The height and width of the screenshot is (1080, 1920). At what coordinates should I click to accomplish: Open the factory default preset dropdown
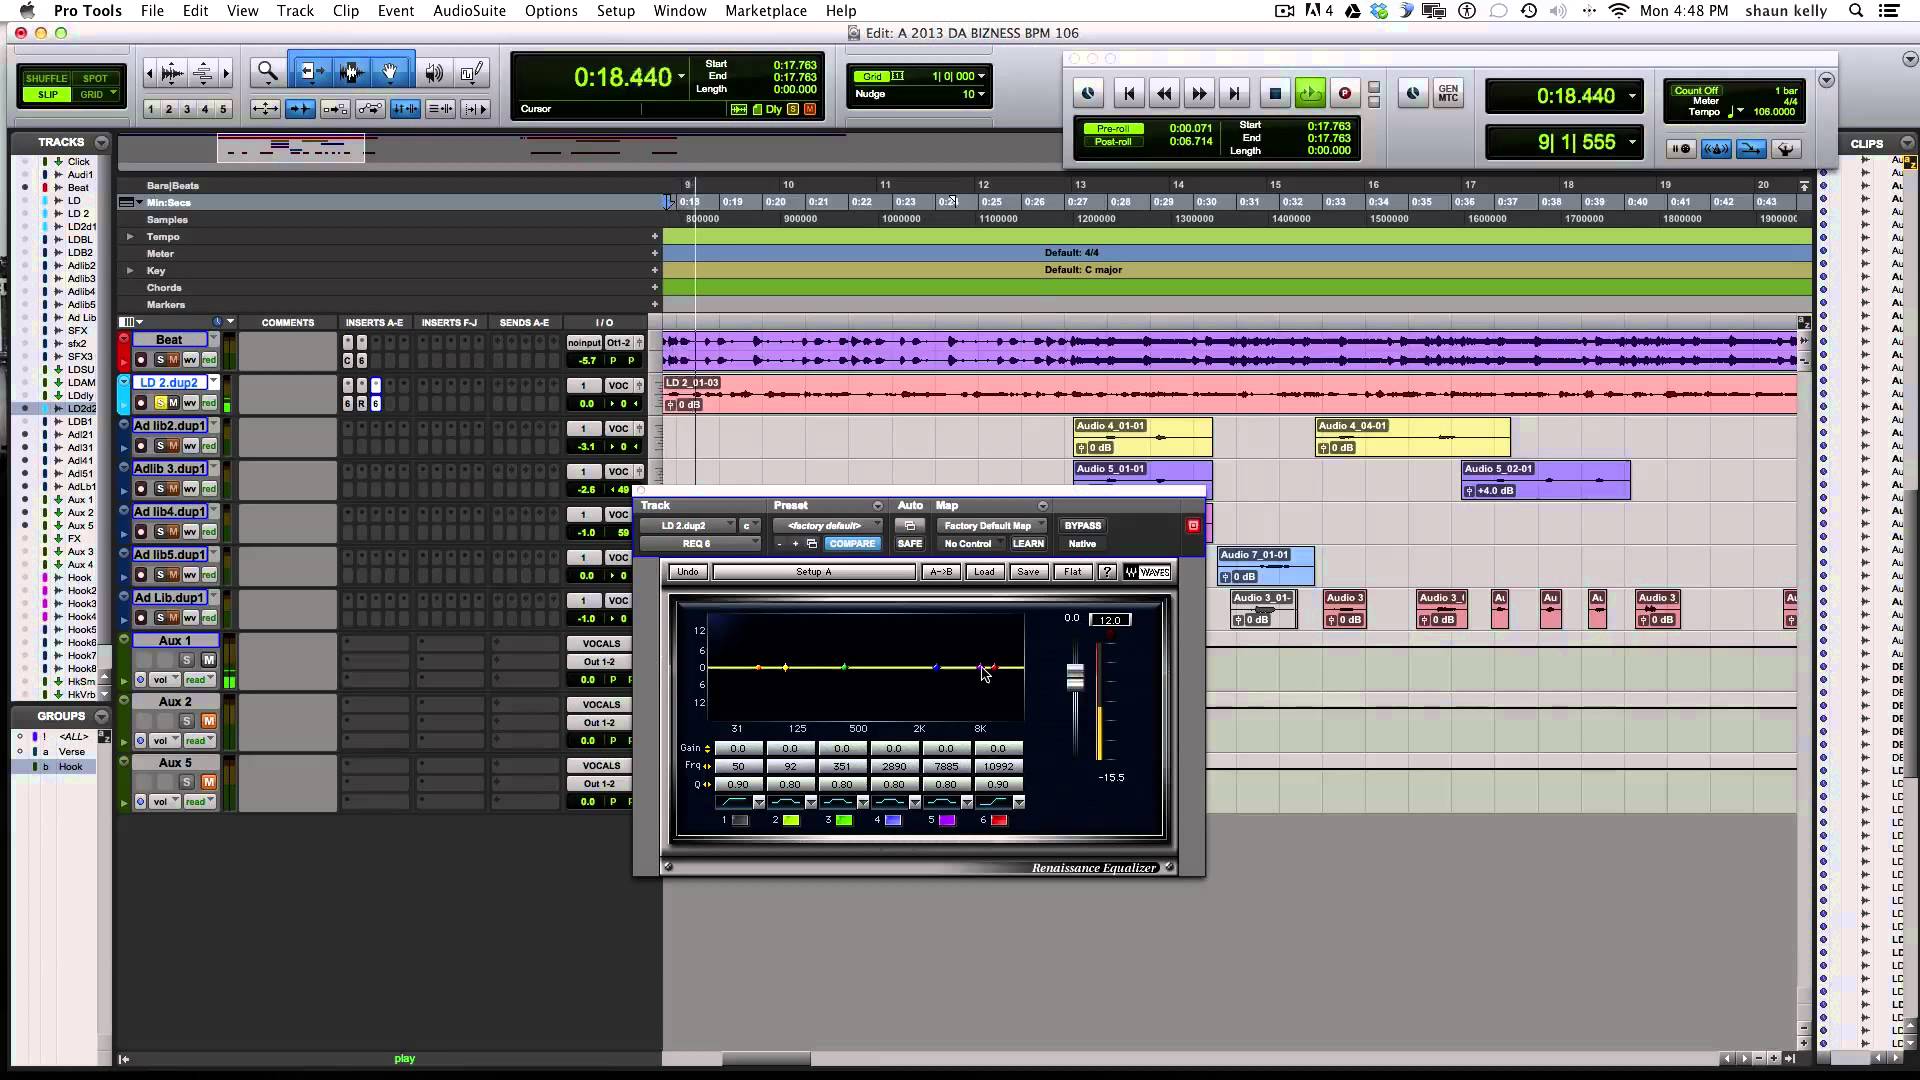(828, 526)
